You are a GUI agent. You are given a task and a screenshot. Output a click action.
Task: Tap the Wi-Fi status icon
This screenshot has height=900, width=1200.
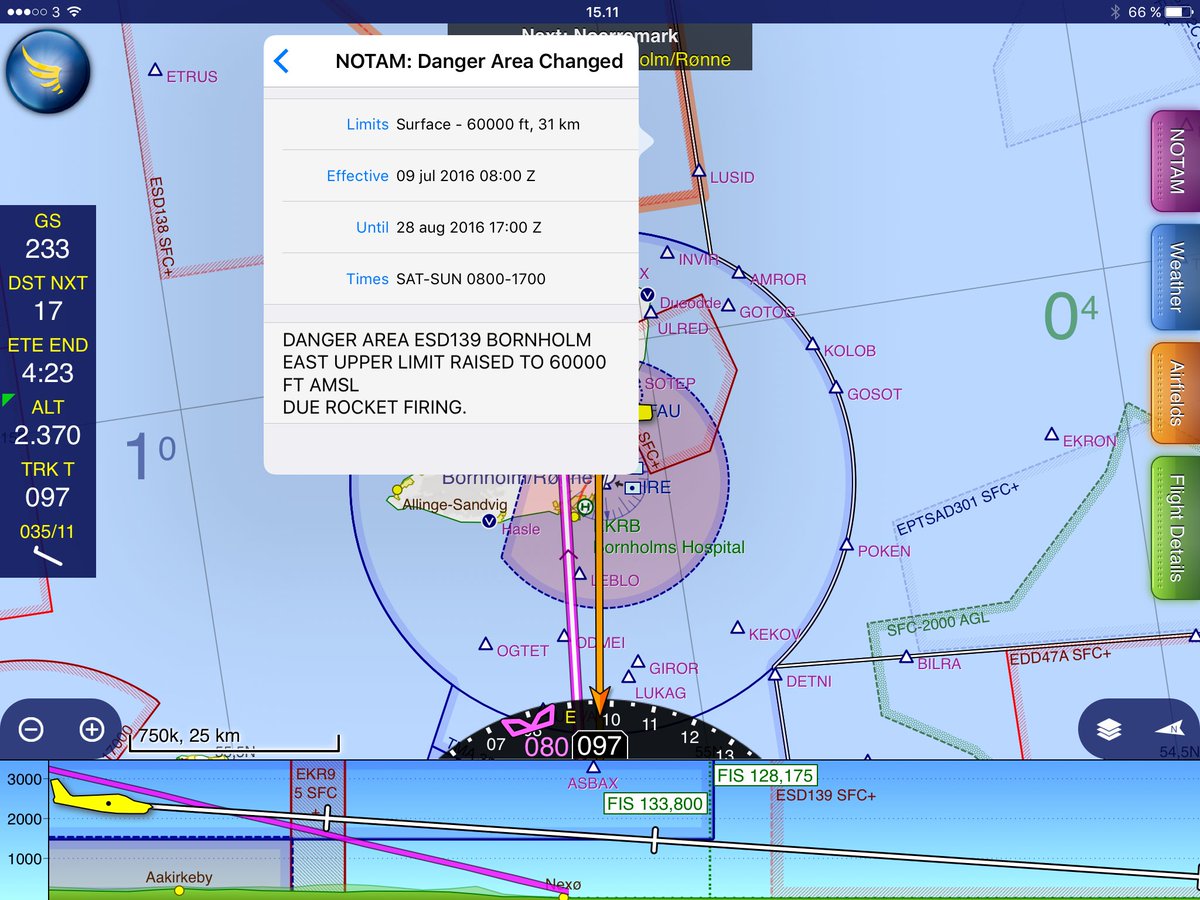pyautogui.click(x=75, y=11)
